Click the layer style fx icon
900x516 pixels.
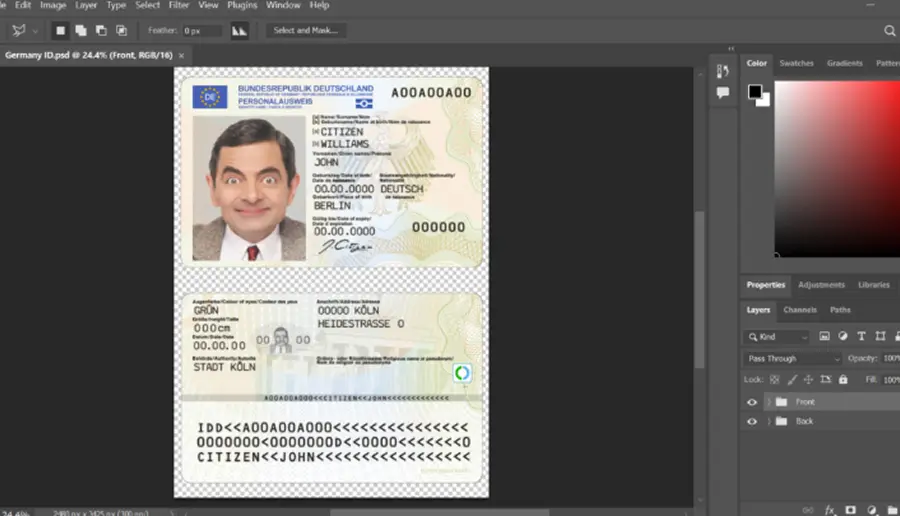point(829,510)
